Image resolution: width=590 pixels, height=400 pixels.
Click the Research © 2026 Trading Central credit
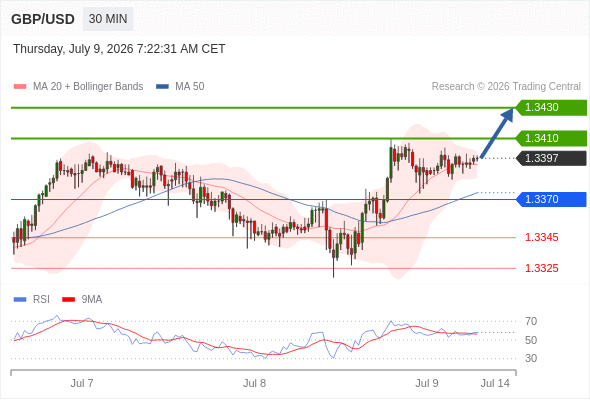(506, 87)
